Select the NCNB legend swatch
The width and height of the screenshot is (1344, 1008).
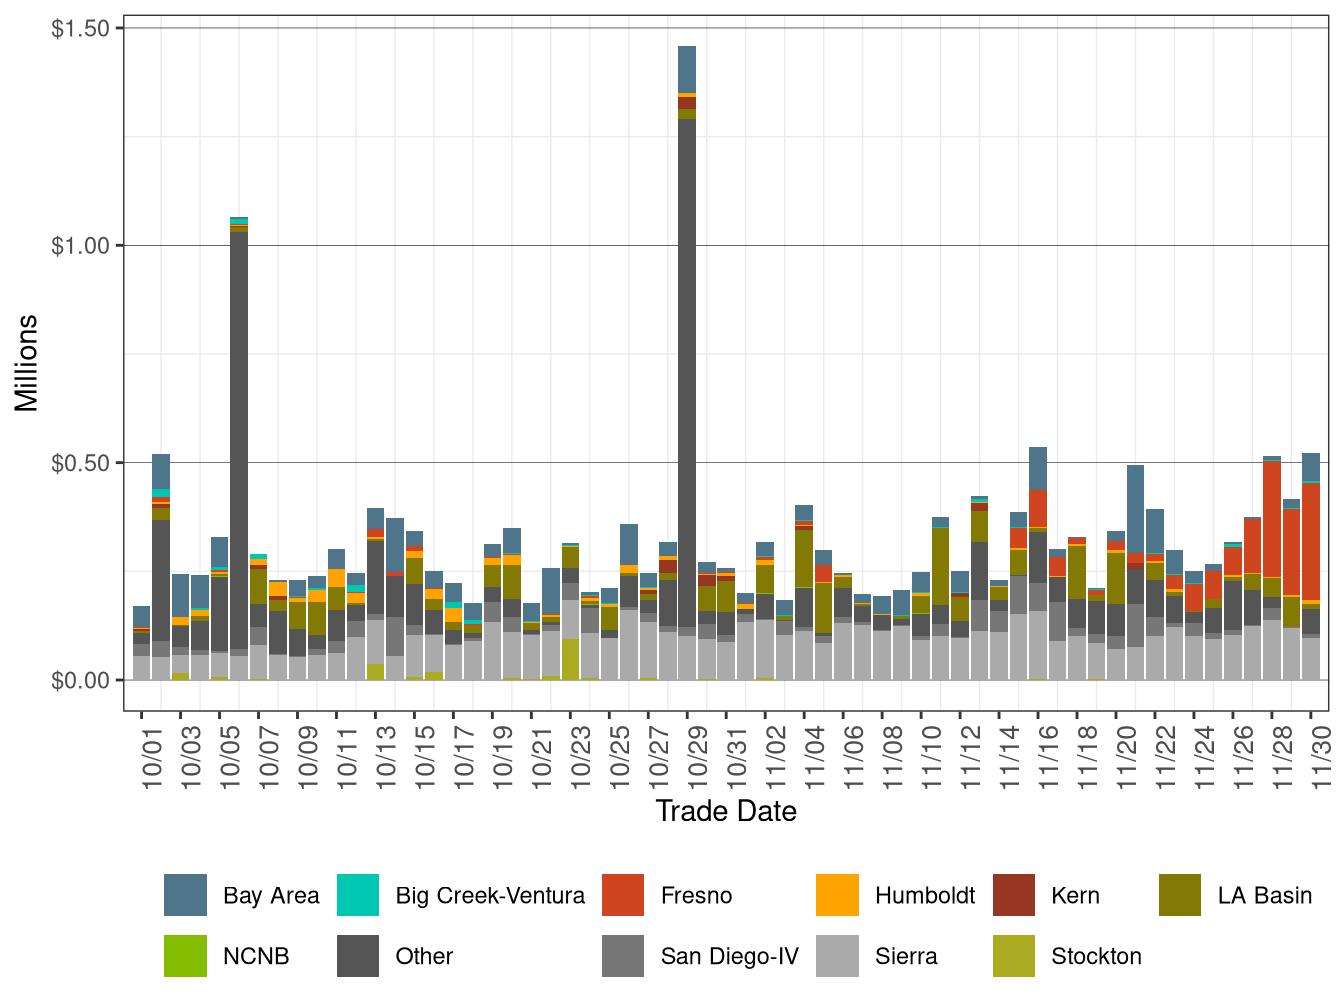click(x=185, y=956)
